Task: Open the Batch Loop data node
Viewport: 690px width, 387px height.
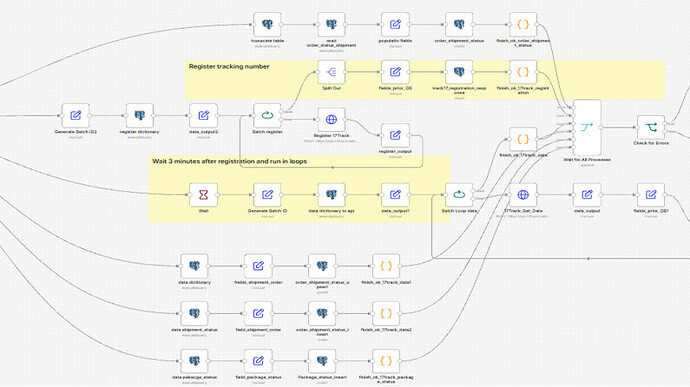Action: click(459, 195)
